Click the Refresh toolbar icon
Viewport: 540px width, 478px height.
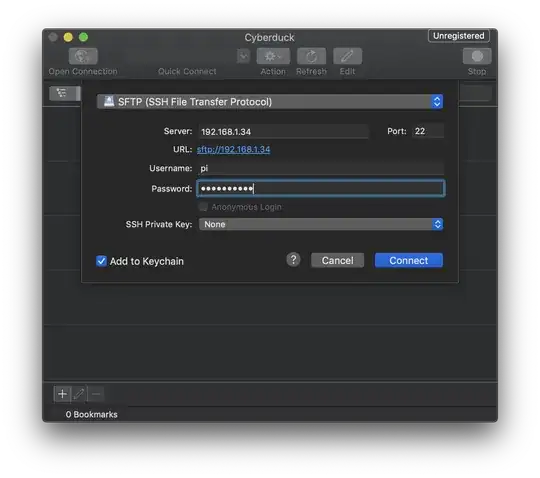[x=311, y=56]
